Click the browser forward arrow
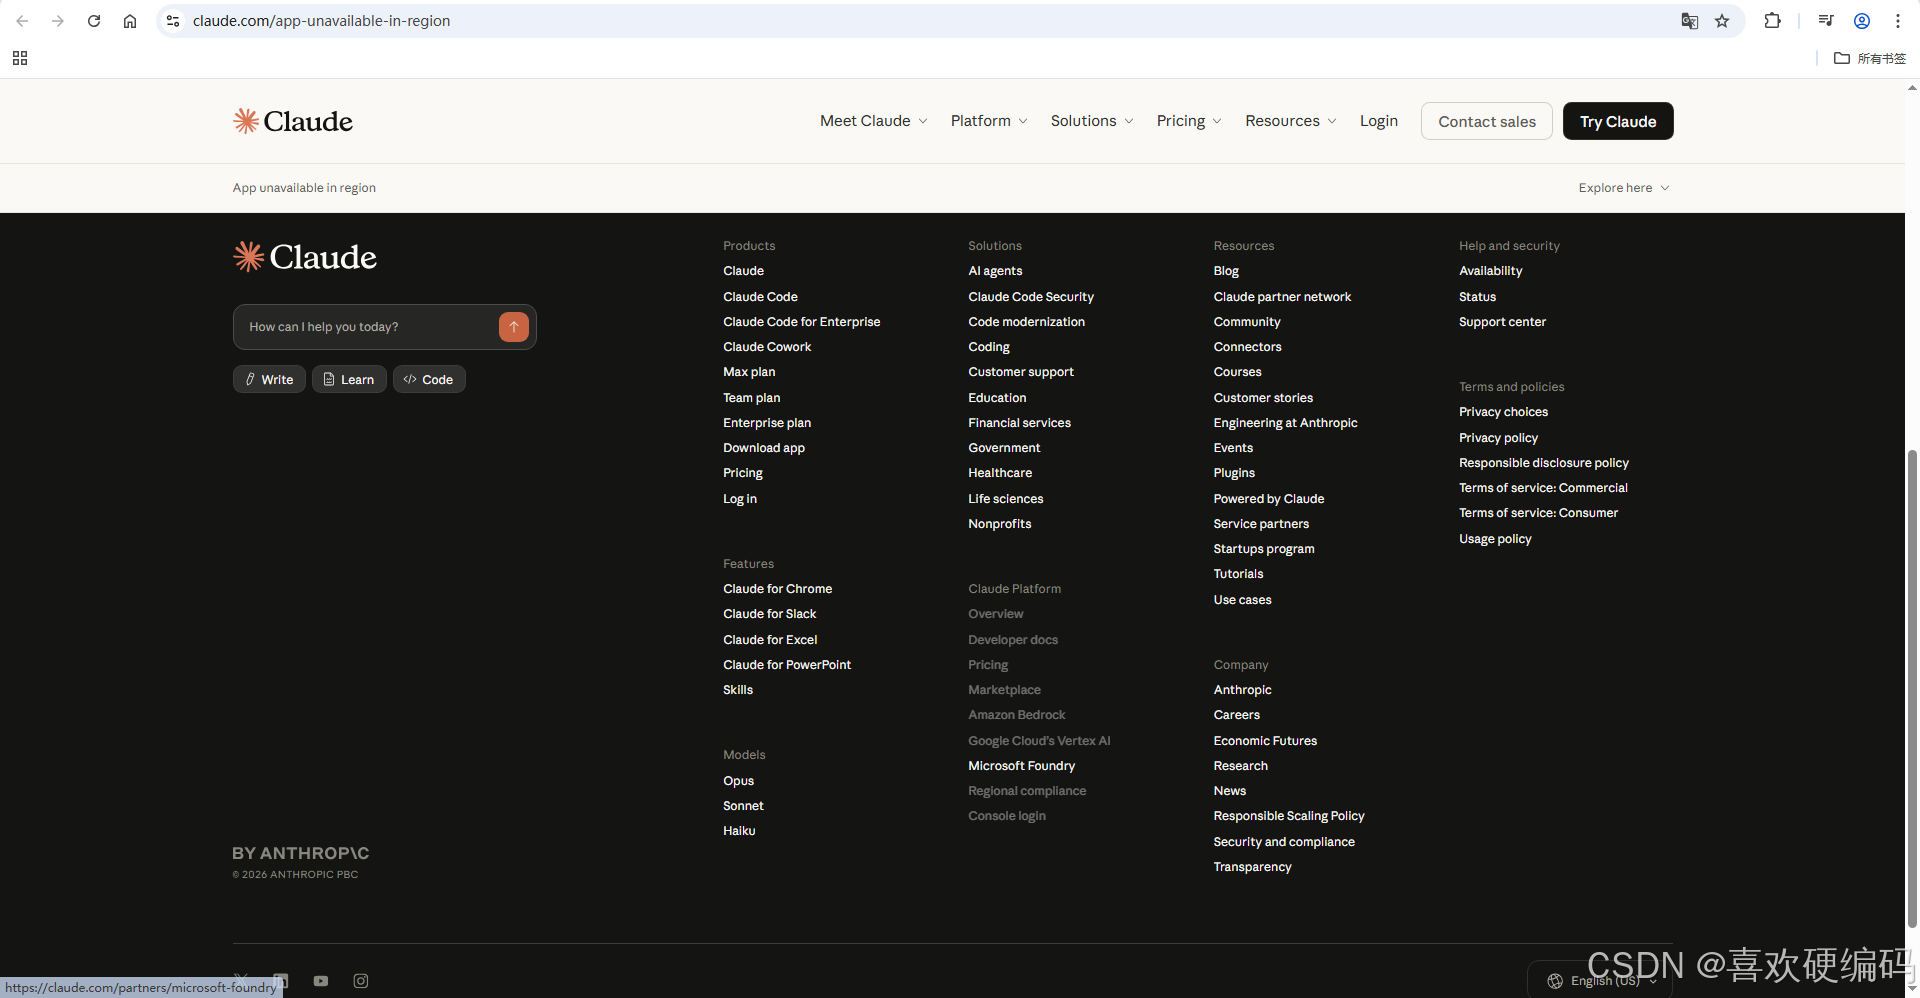The width and height of the screenshot is (1920, 998). [58, 21]
